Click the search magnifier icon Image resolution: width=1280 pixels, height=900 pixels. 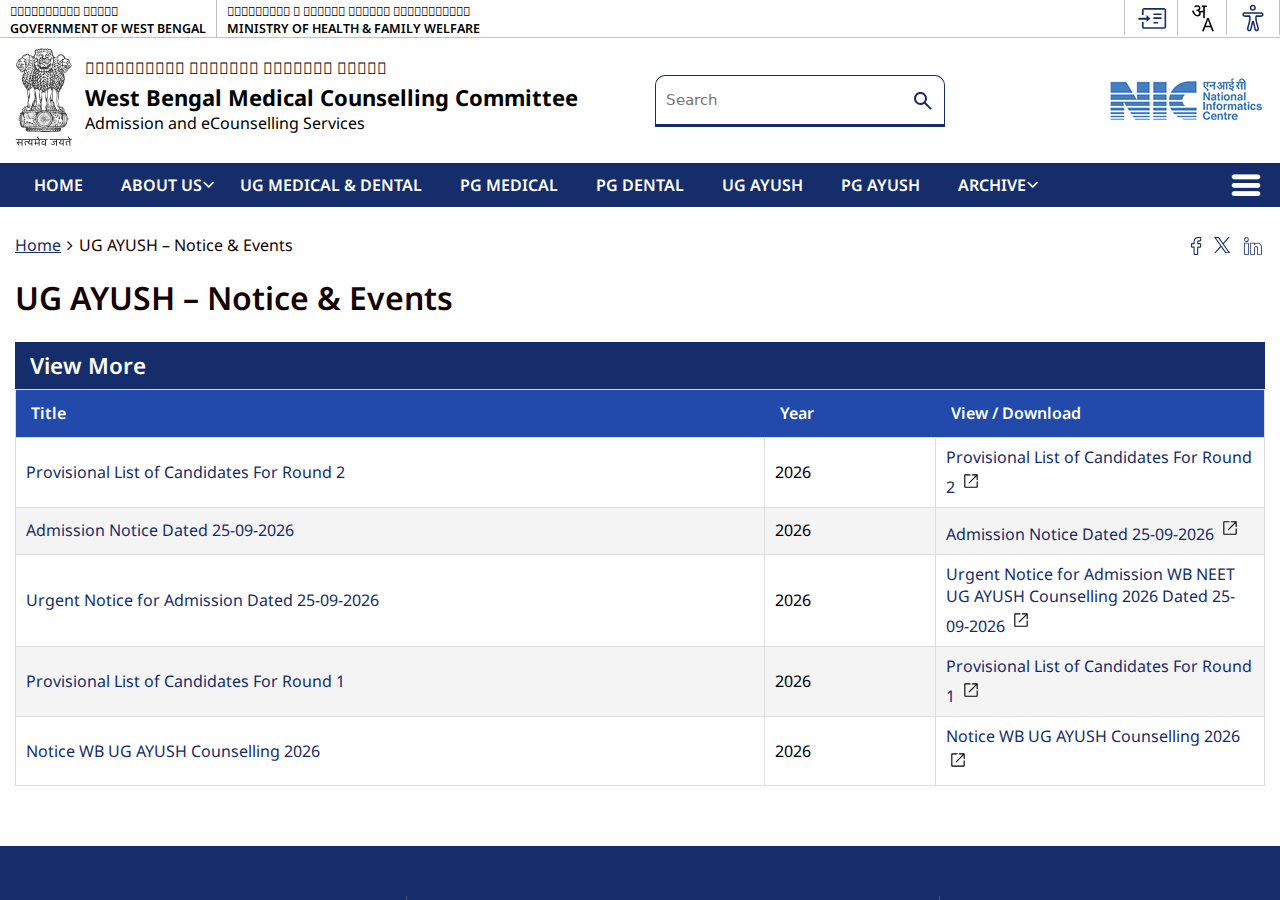(922, 100)
